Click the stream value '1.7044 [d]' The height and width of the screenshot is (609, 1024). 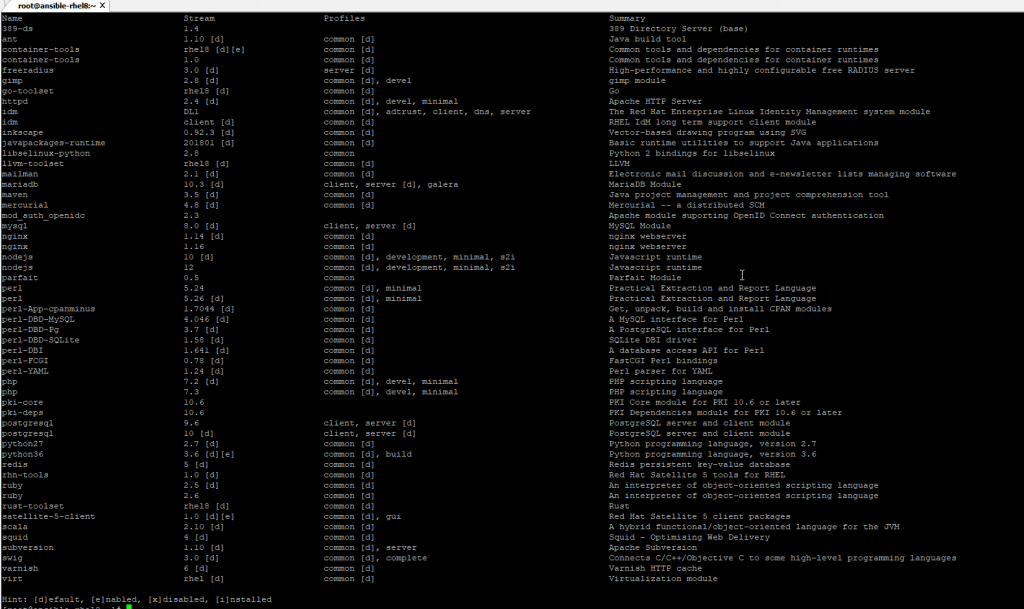click(x=209, y=309)
